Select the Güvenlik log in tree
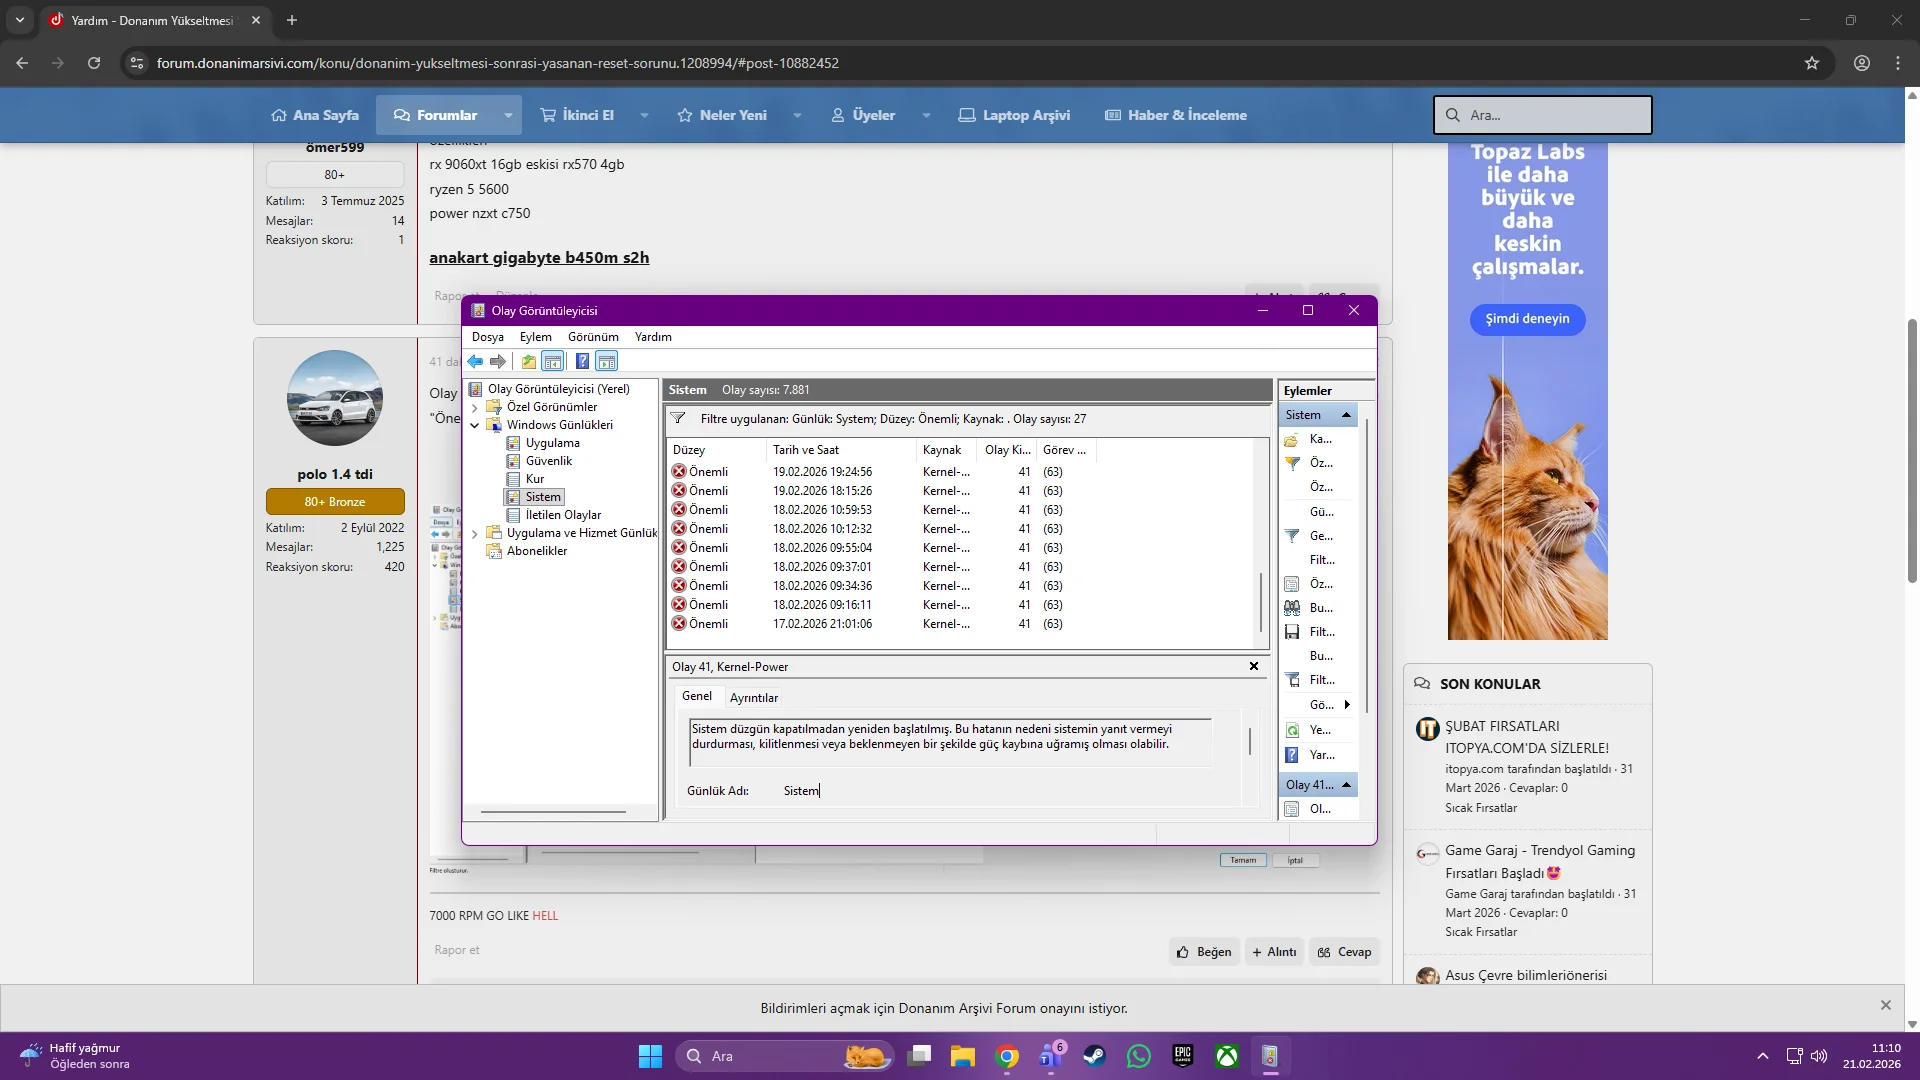Screen dimensions: 1920x1080 pos(548,461)
